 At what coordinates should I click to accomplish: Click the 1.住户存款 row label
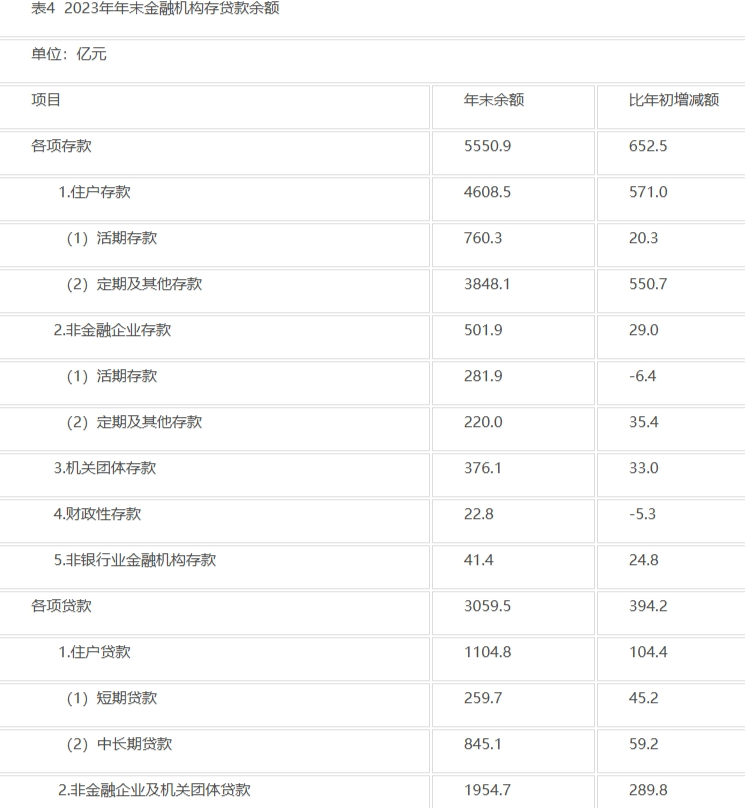[94, 192]
